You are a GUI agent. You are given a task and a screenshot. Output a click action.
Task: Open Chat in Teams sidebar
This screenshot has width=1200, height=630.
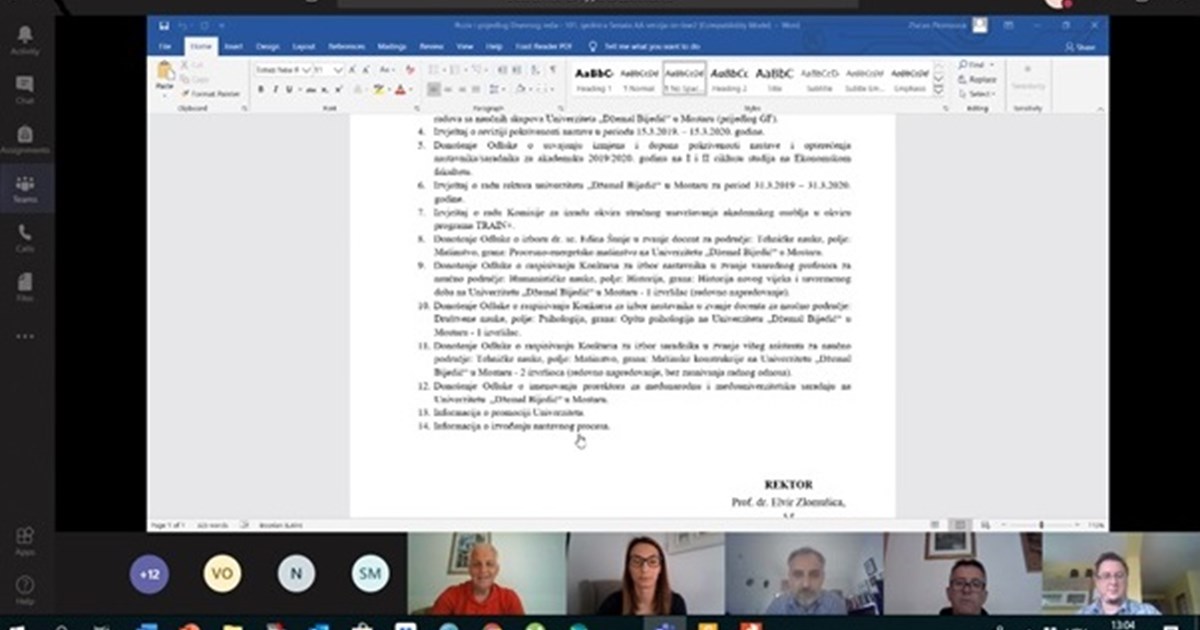coord(25,88)
